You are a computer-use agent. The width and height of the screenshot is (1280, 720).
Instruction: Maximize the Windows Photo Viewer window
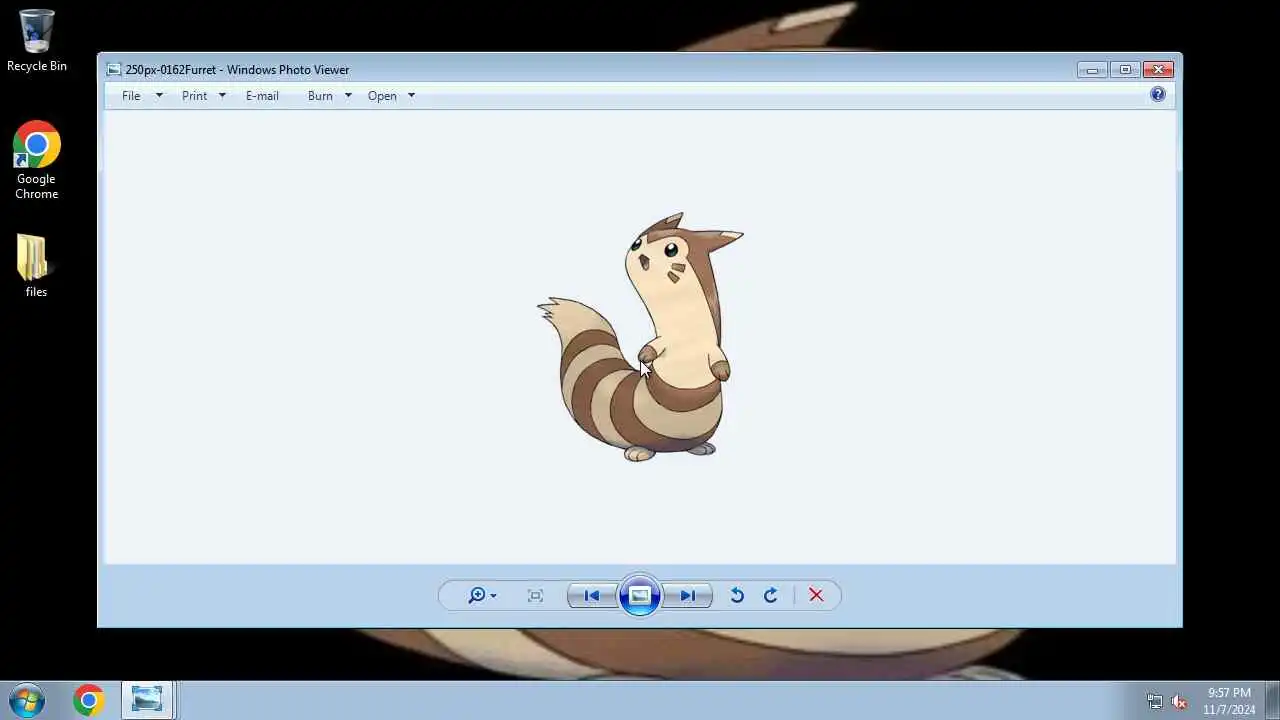1125,70
